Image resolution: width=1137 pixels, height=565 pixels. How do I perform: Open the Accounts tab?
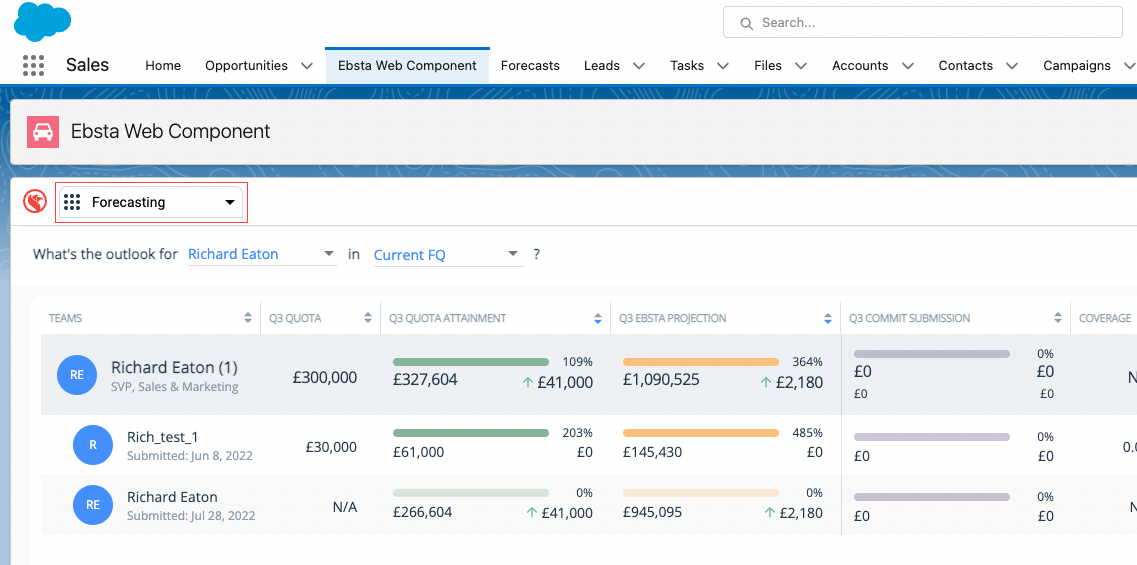859,66
